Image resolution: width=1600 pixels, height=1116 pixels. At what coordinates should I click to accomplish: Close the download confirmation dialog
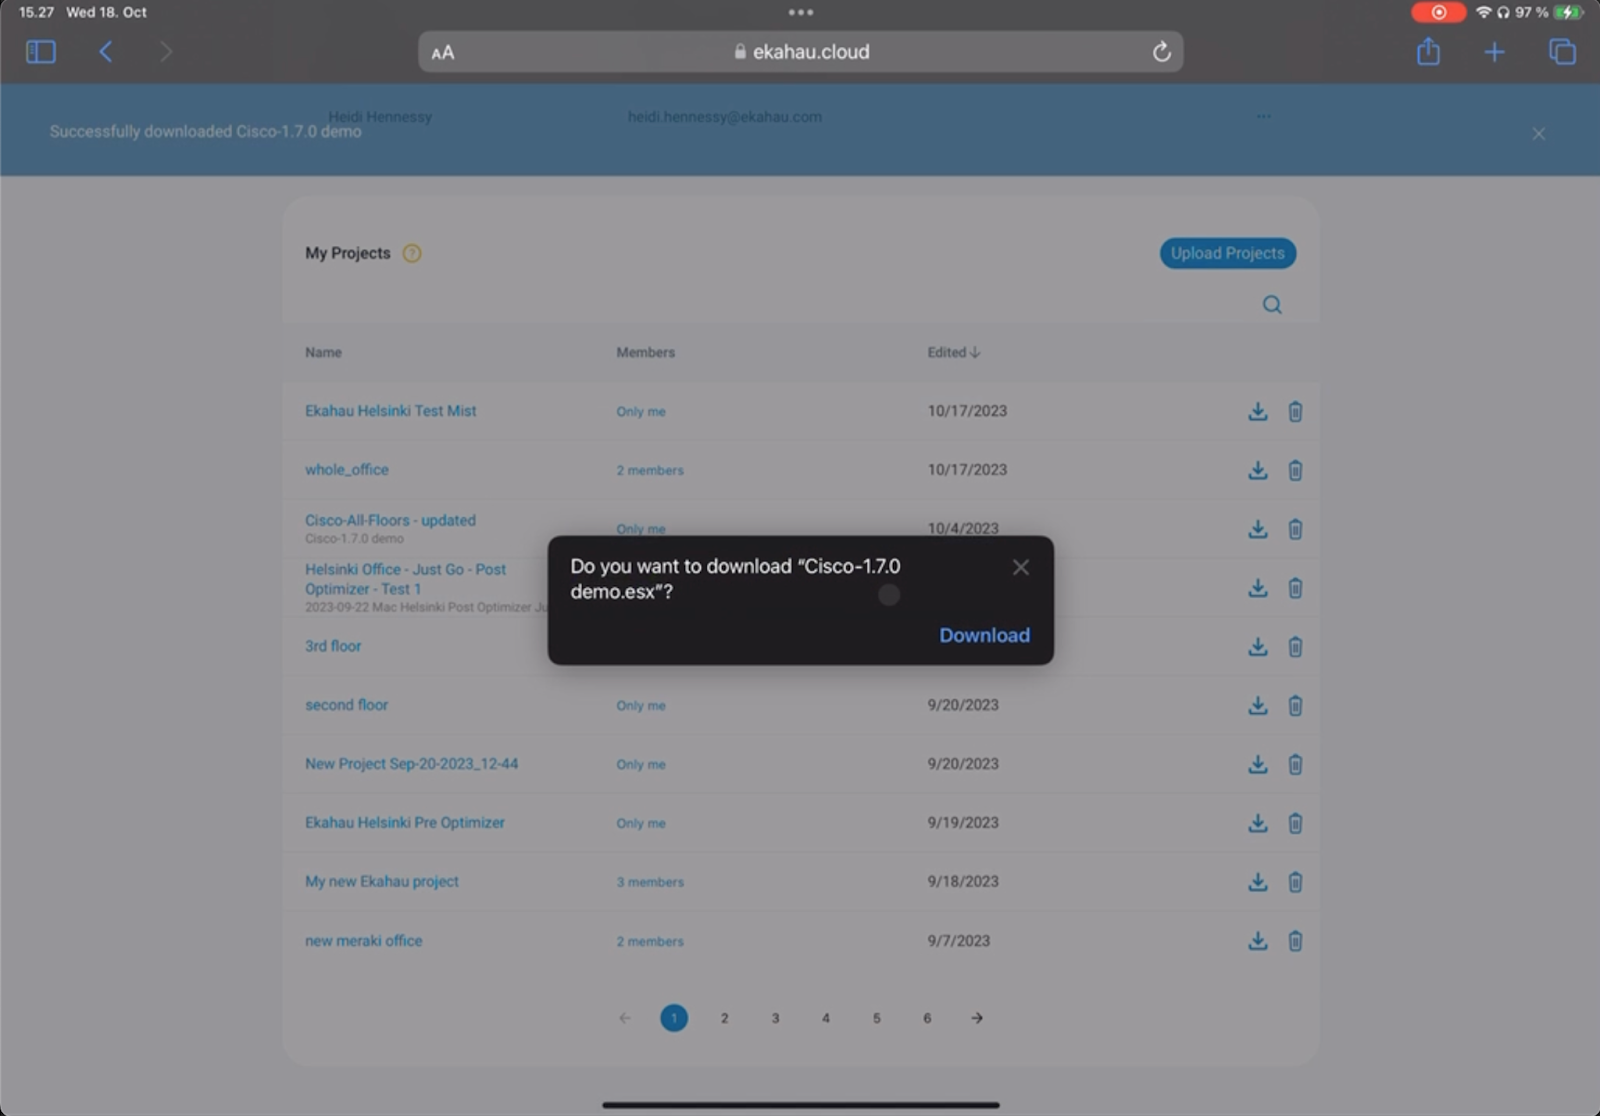pyautogui.click(x=1020, y=567)
